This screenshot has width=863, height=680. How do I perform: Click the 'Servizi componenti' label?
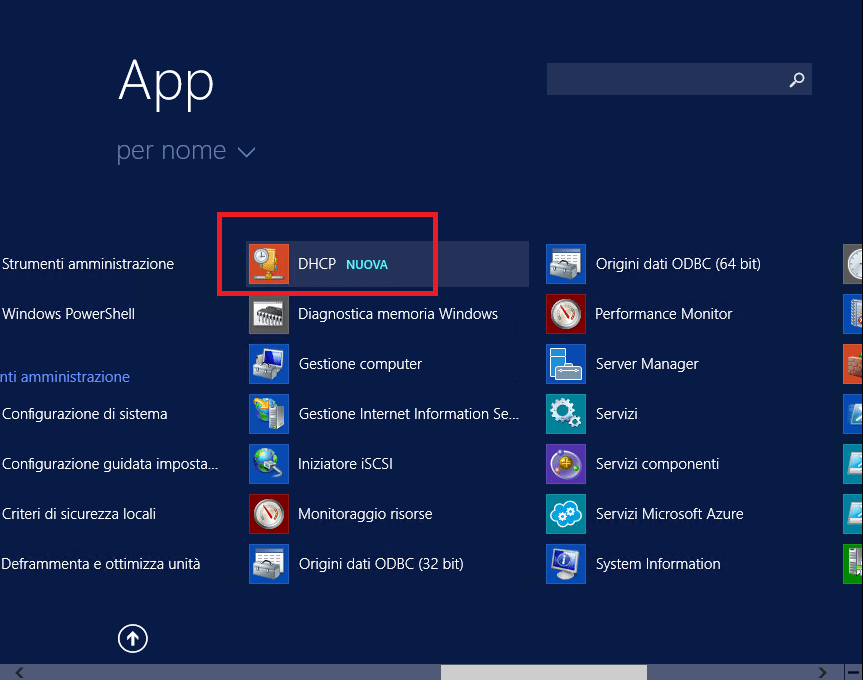tap(658, 464)
